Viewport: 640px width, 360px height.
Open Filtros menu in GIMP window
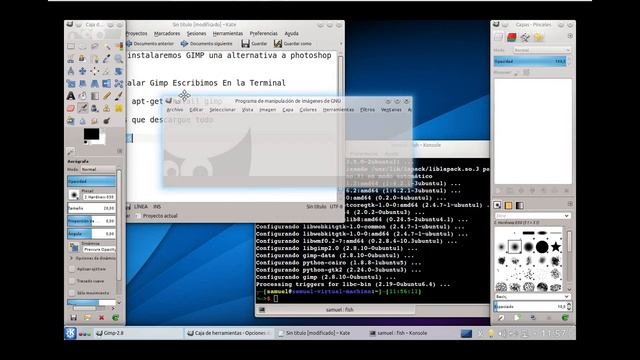coord(367,110)
